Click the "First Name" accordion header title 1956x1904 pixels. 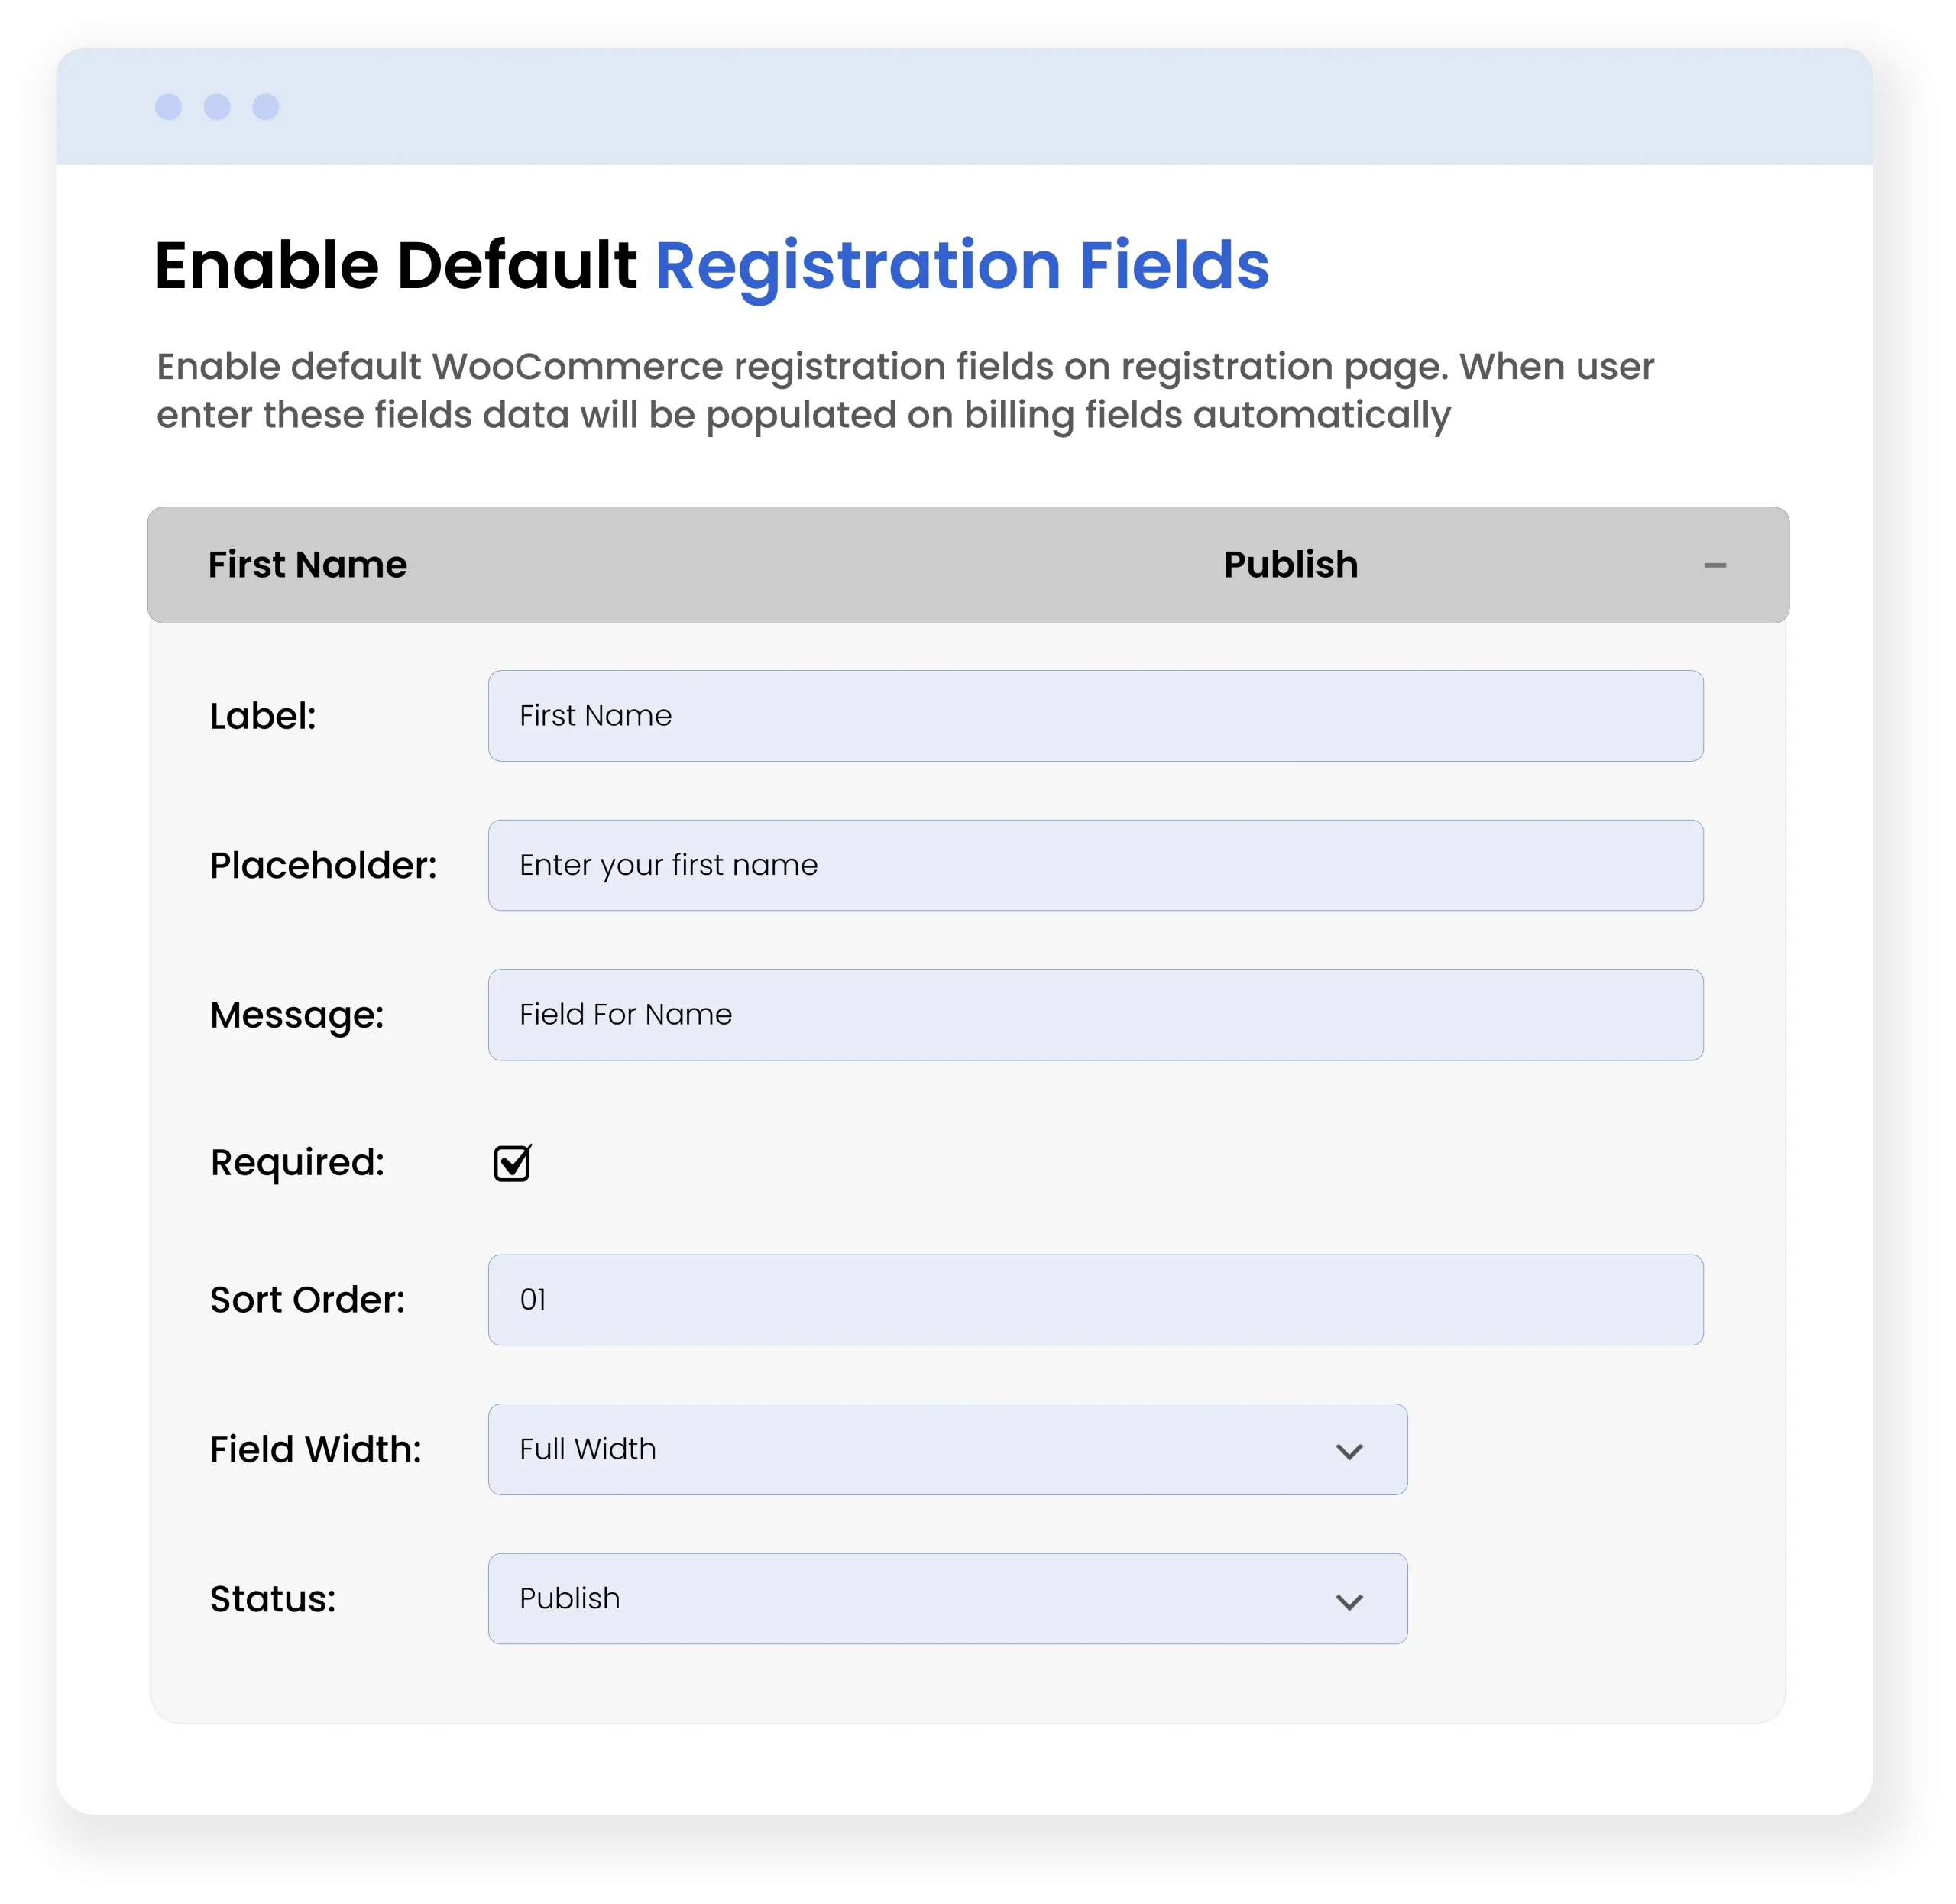[307, 565]
